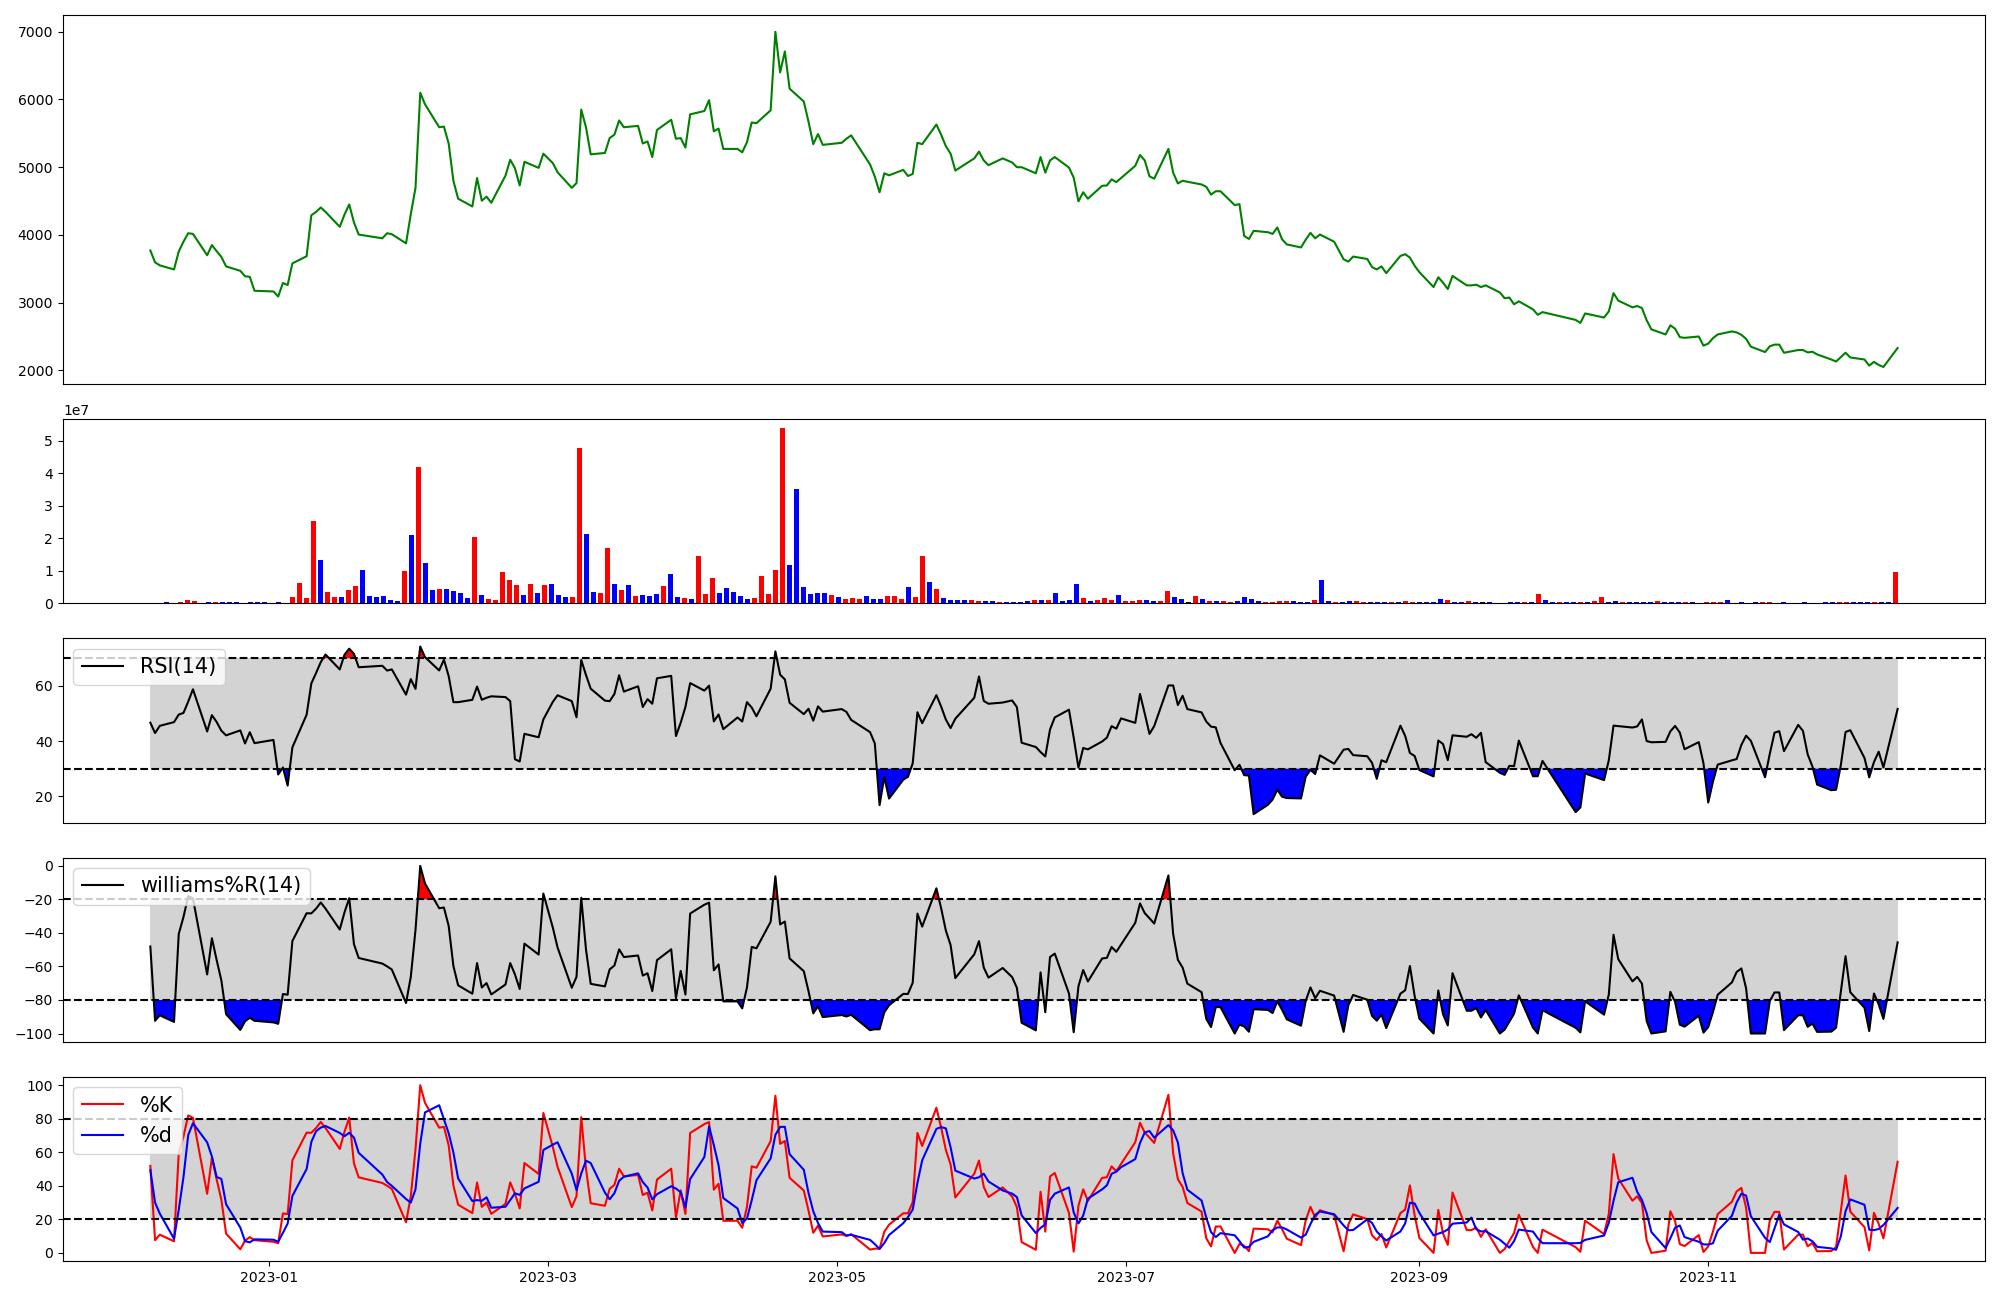Click the tallest red volume bar
This screenshot has width=2000, height=1300.
(782, 515)
